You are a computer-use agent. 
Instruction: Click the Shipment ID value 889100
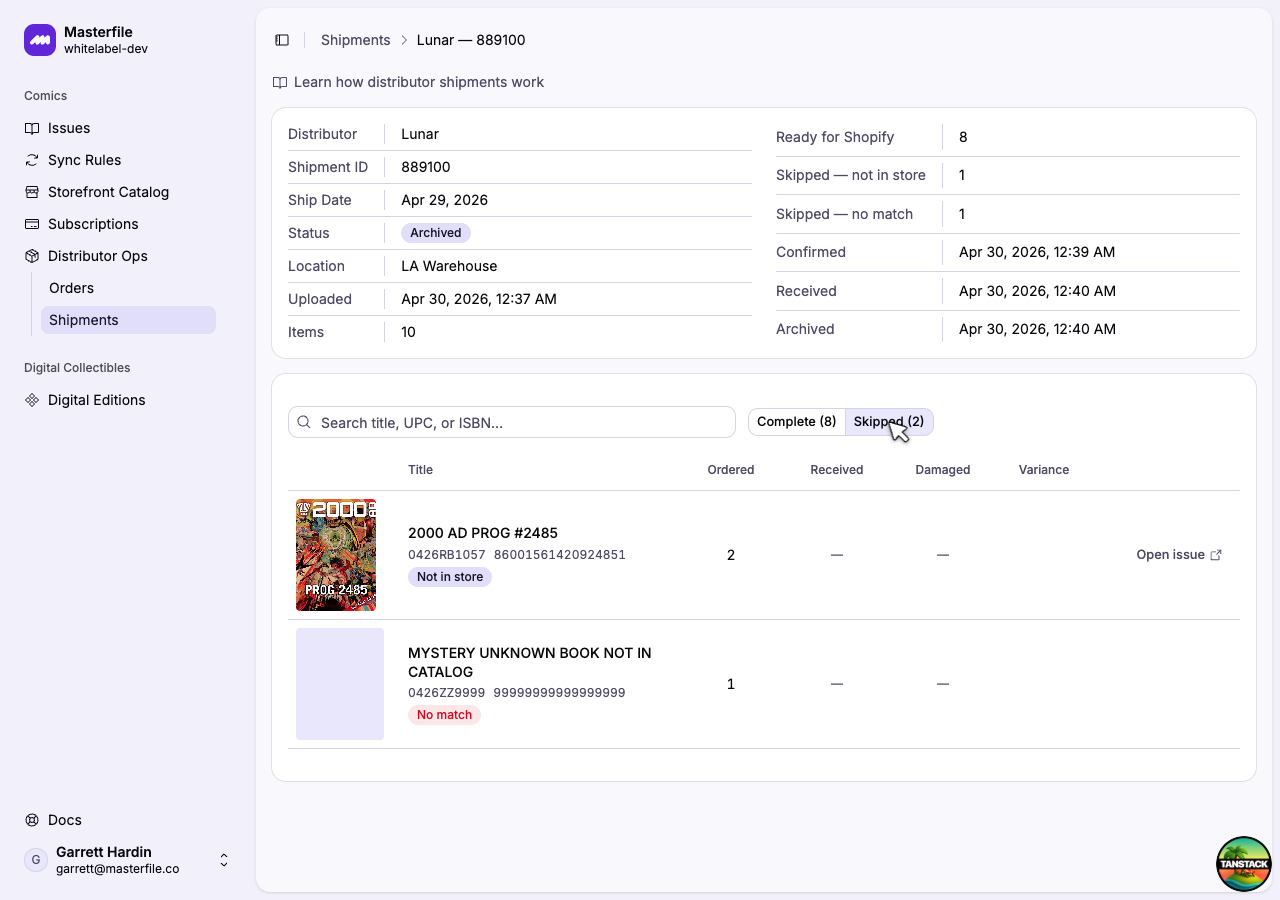(x=426, y=167)
